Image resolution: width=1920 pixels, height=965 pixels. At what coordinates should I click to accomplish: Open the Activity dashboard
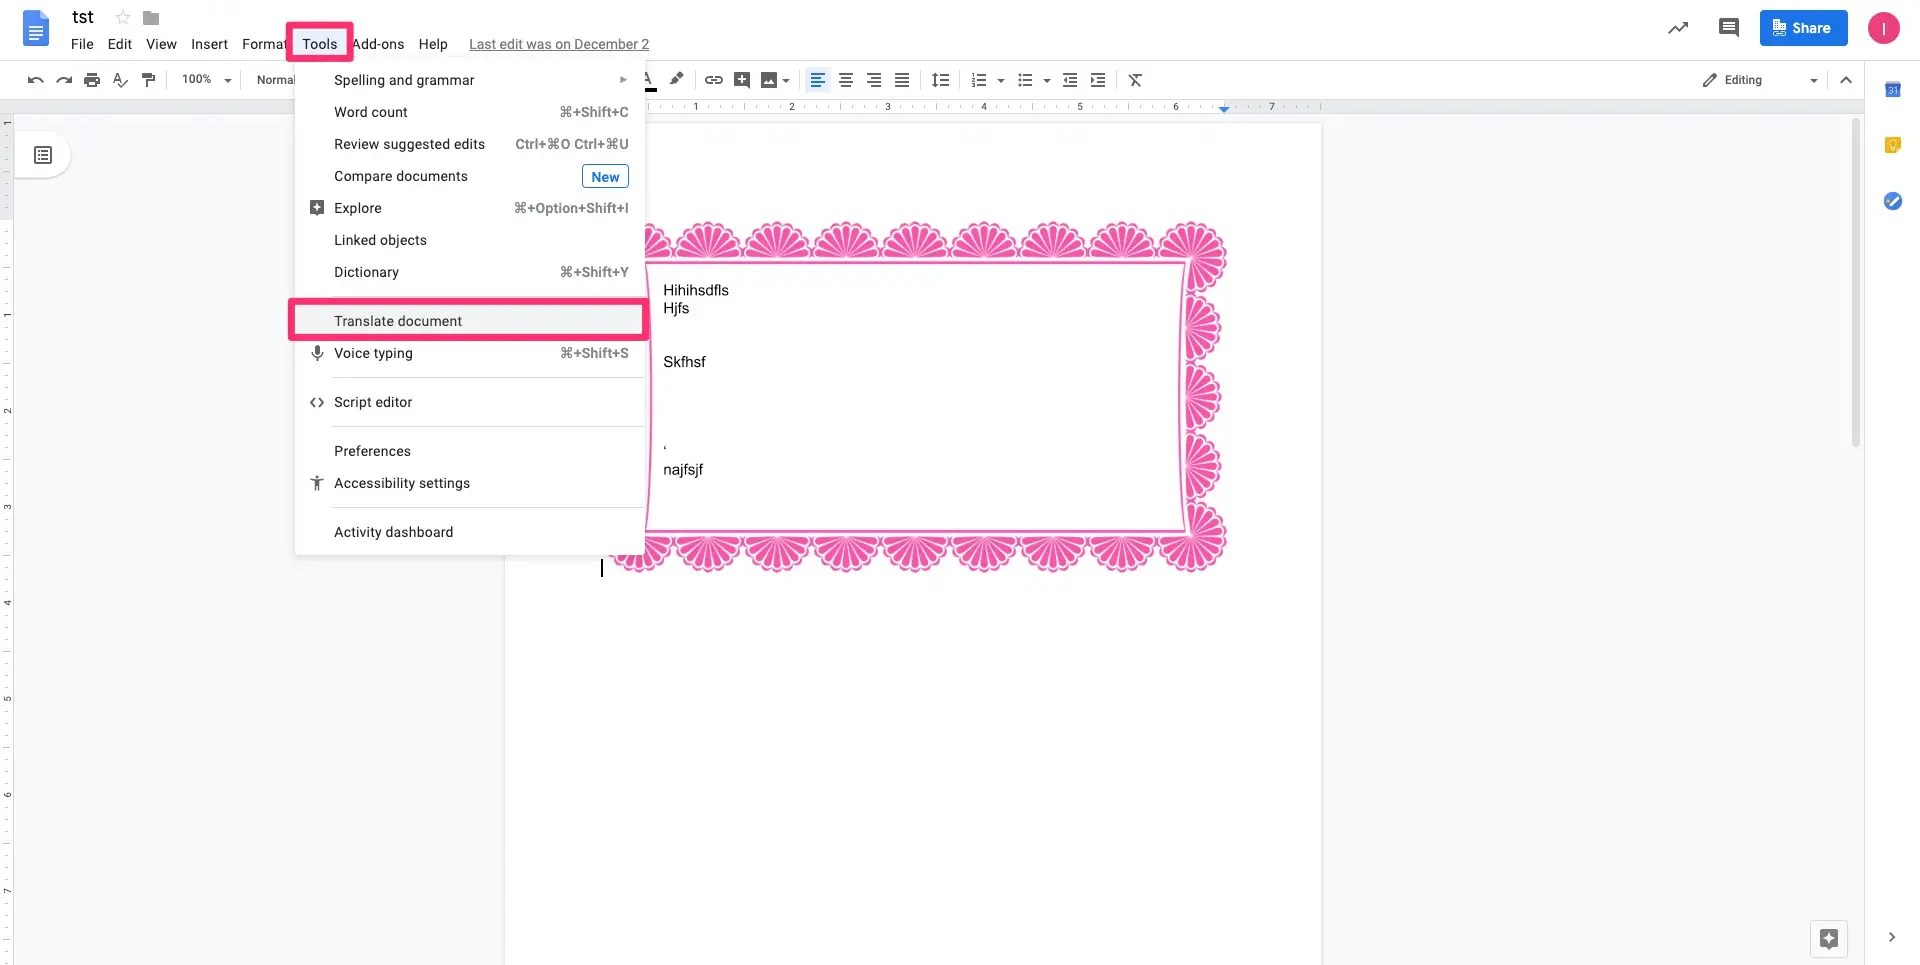point(470,532)
